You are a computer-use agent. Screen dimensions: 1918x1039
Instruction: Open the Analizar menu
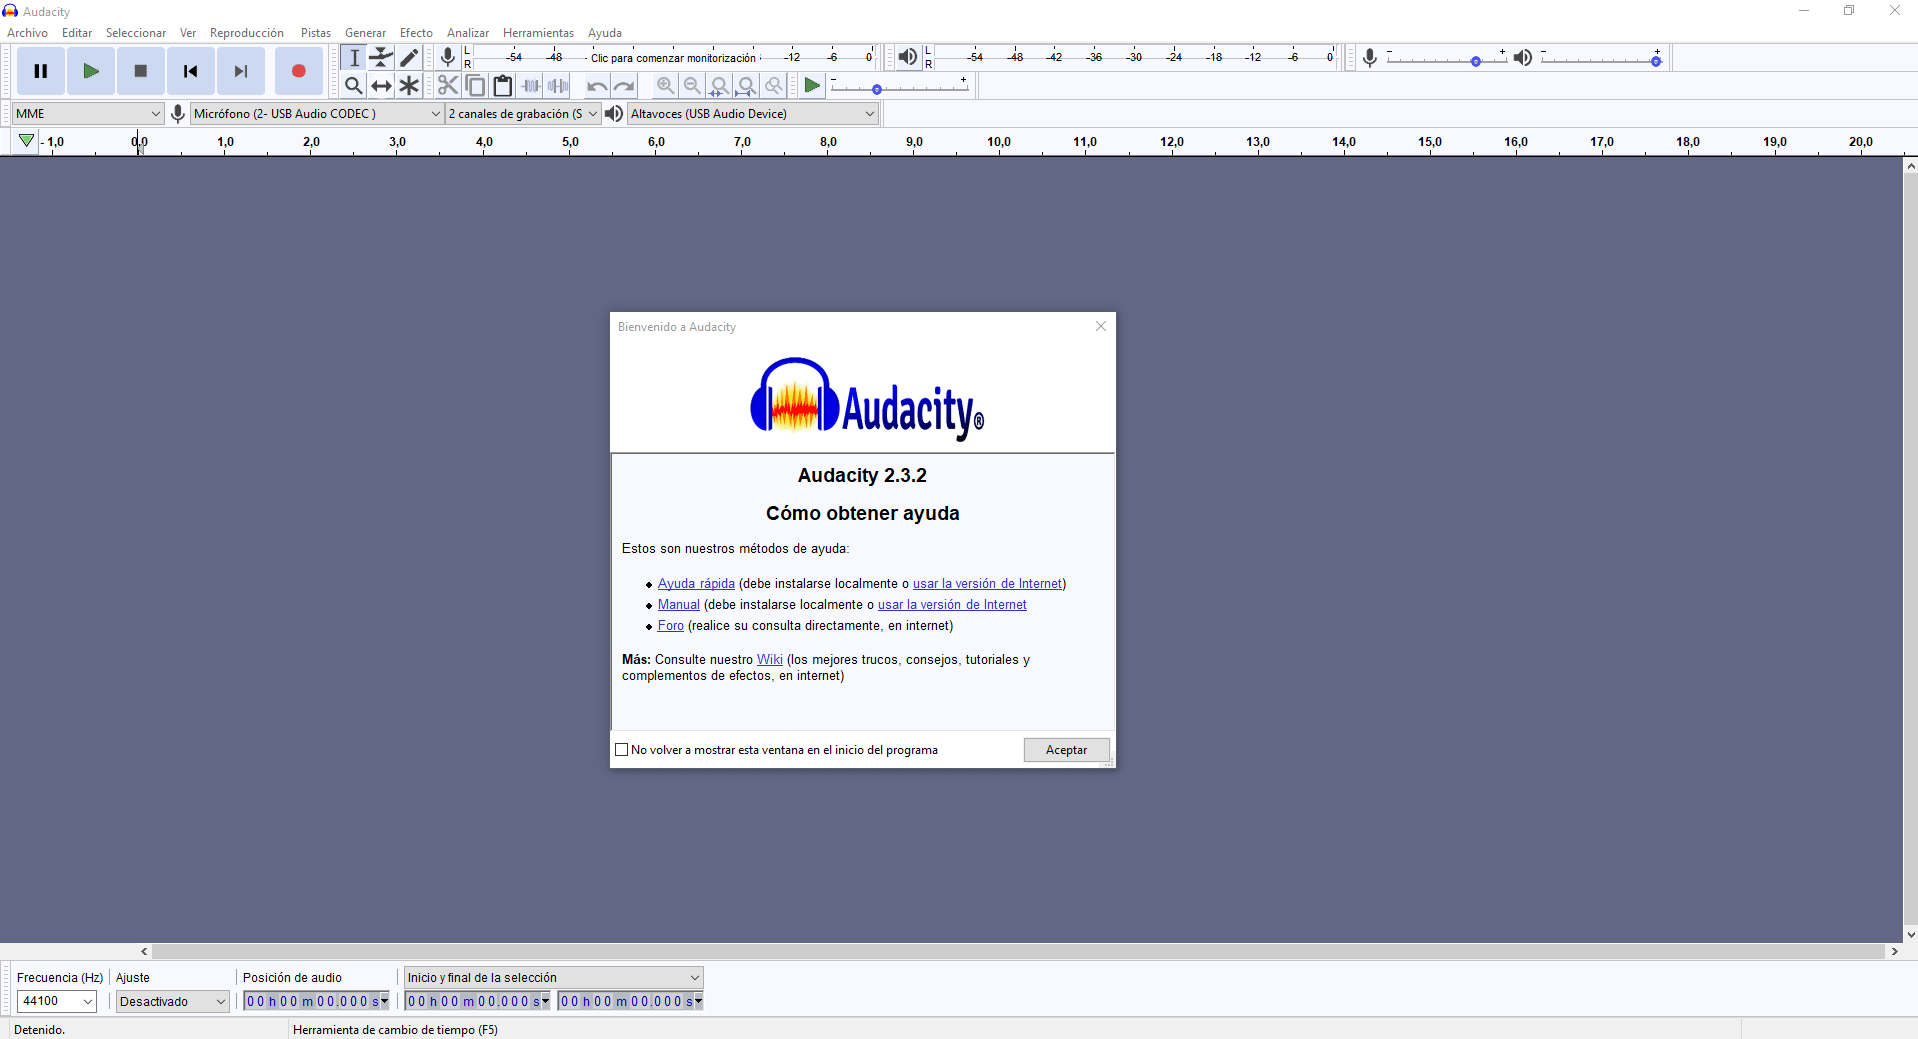(x=468, y=33)
